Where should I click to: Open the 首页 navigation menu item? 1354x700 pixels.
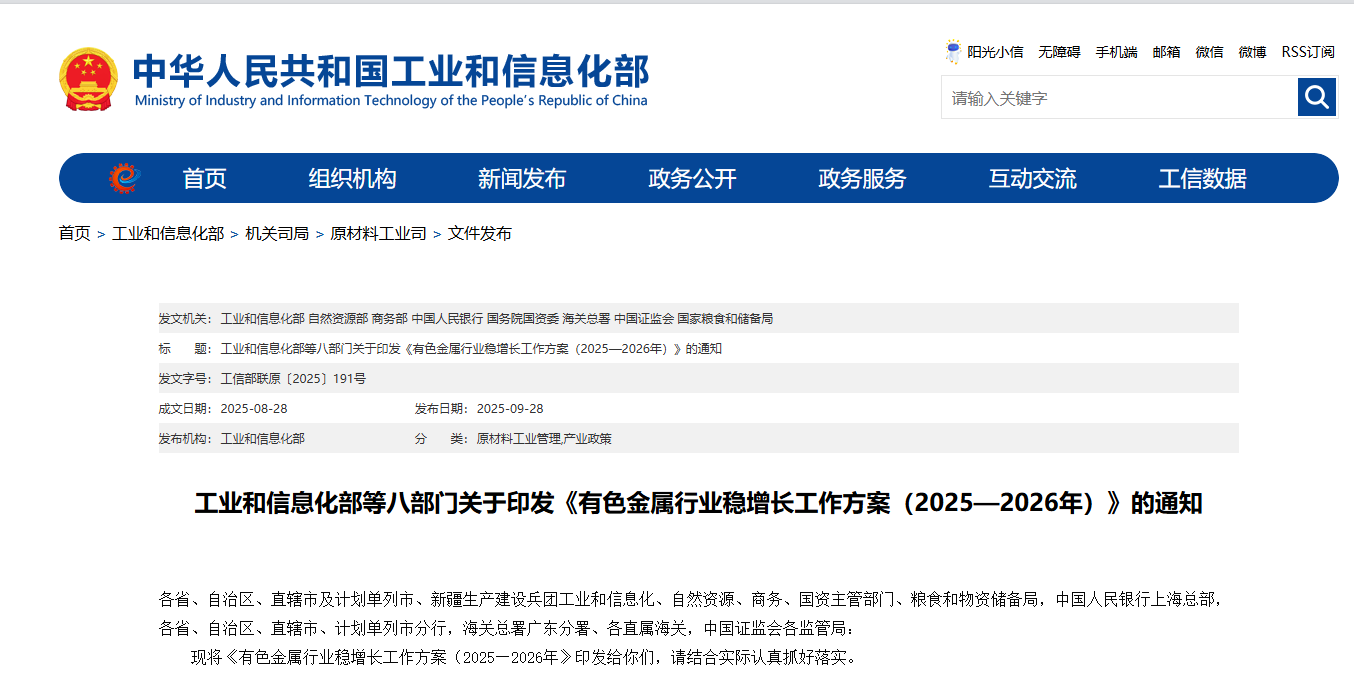[204, 179]
